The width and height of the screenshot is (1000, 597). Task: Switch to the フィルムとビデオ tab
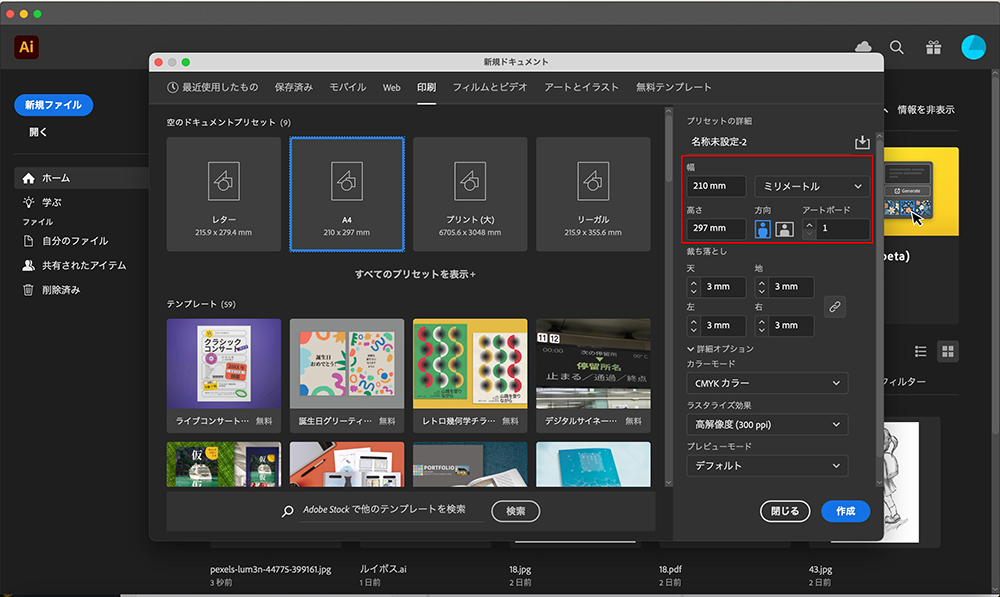[x=490, y=87]
